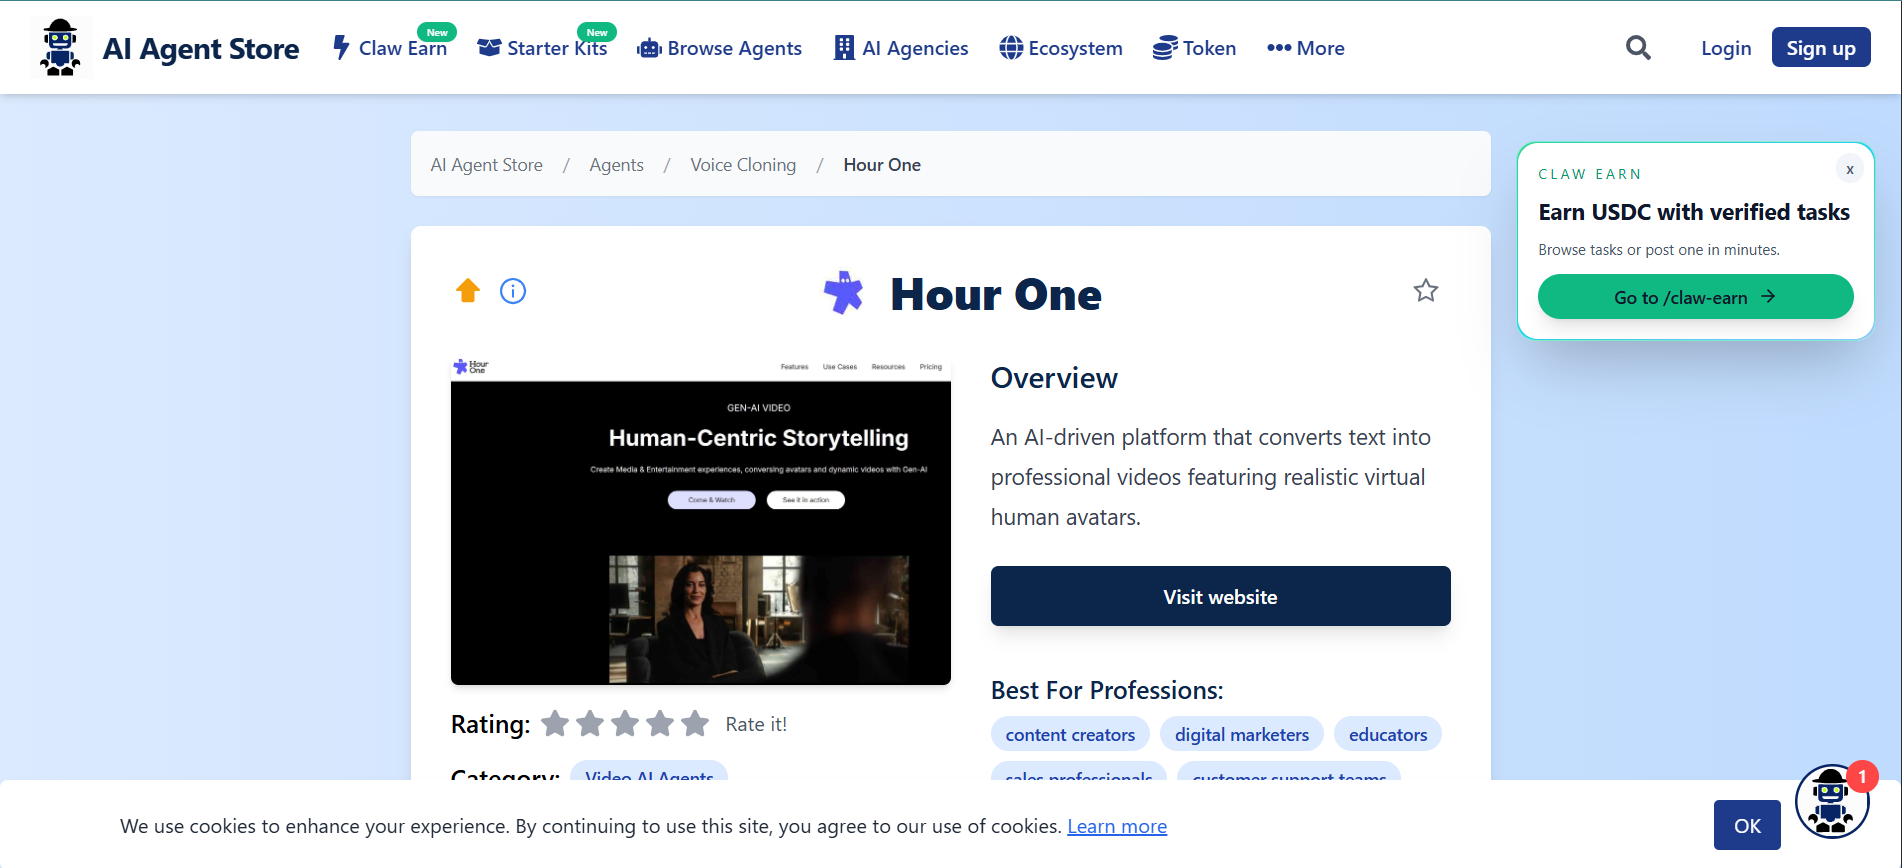Viewport: 1902px width, 868px height.
Task: Click AI Agent Store breadcrumb
Action: 487,165
